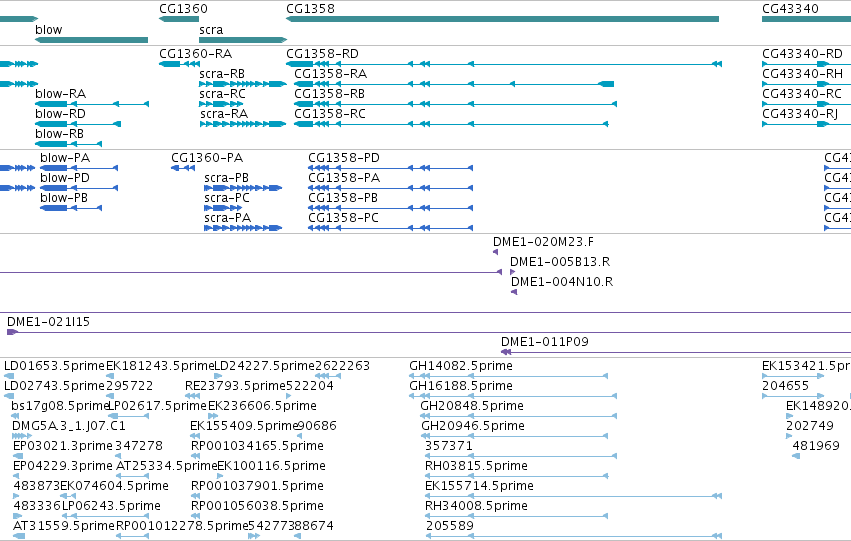Click EST EP03021.3prime
Image resolution: width=851 pixels, height=541 pixels.
pyautogui.click(x=63, y=446)
